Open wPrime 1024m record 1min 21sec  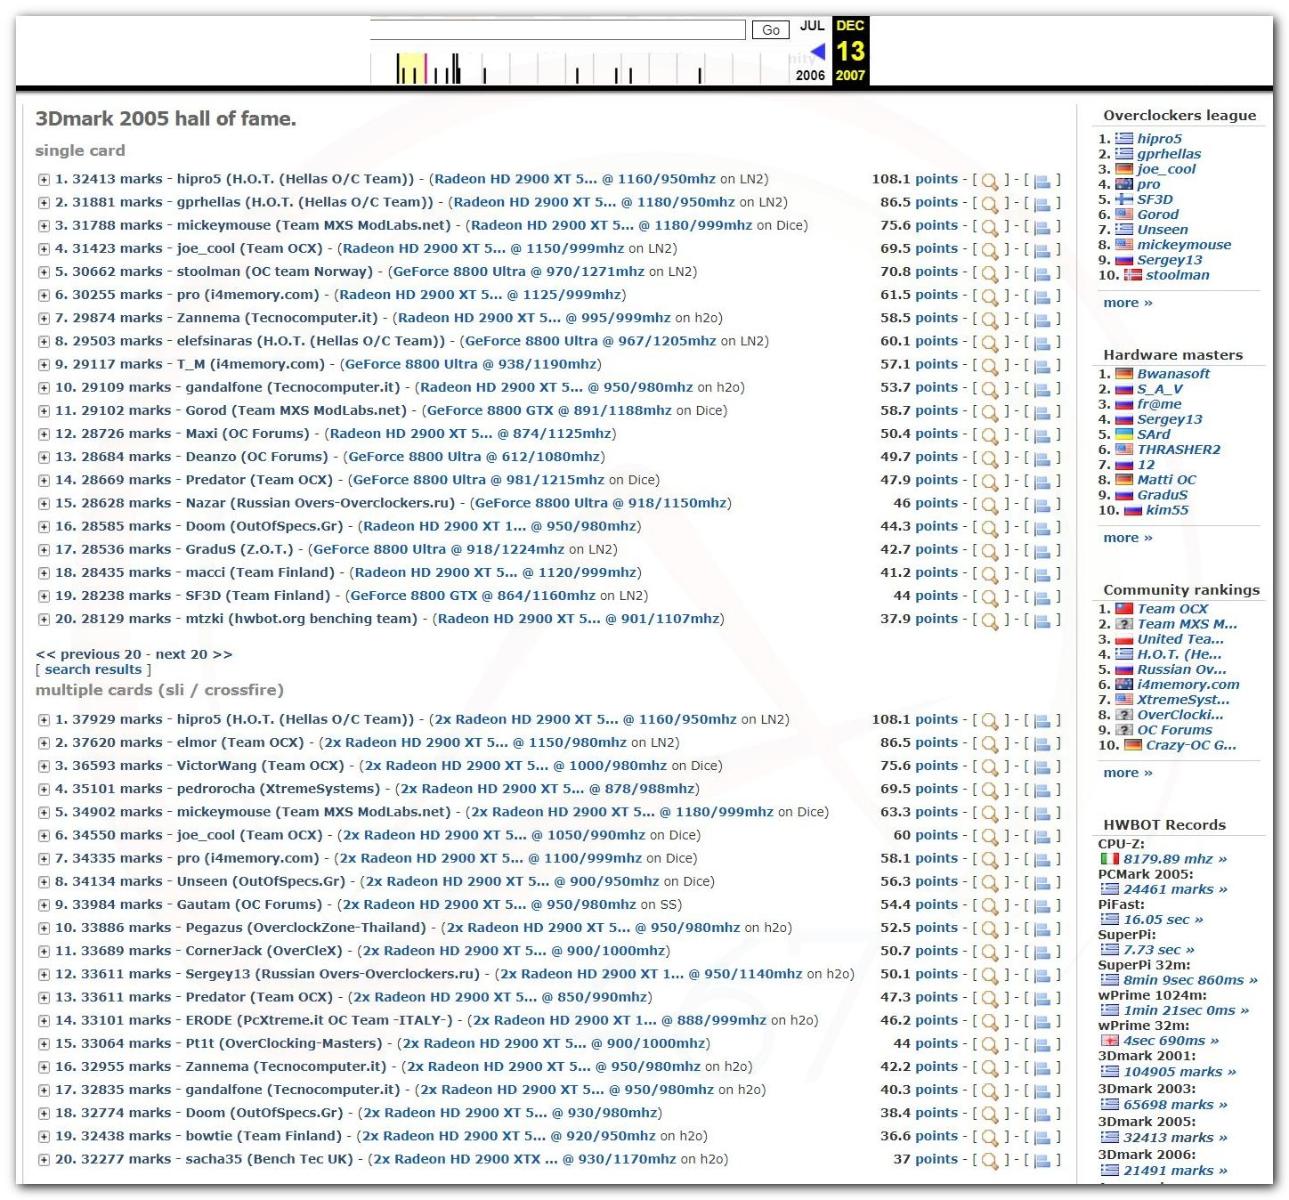tap(1186, 1010)
